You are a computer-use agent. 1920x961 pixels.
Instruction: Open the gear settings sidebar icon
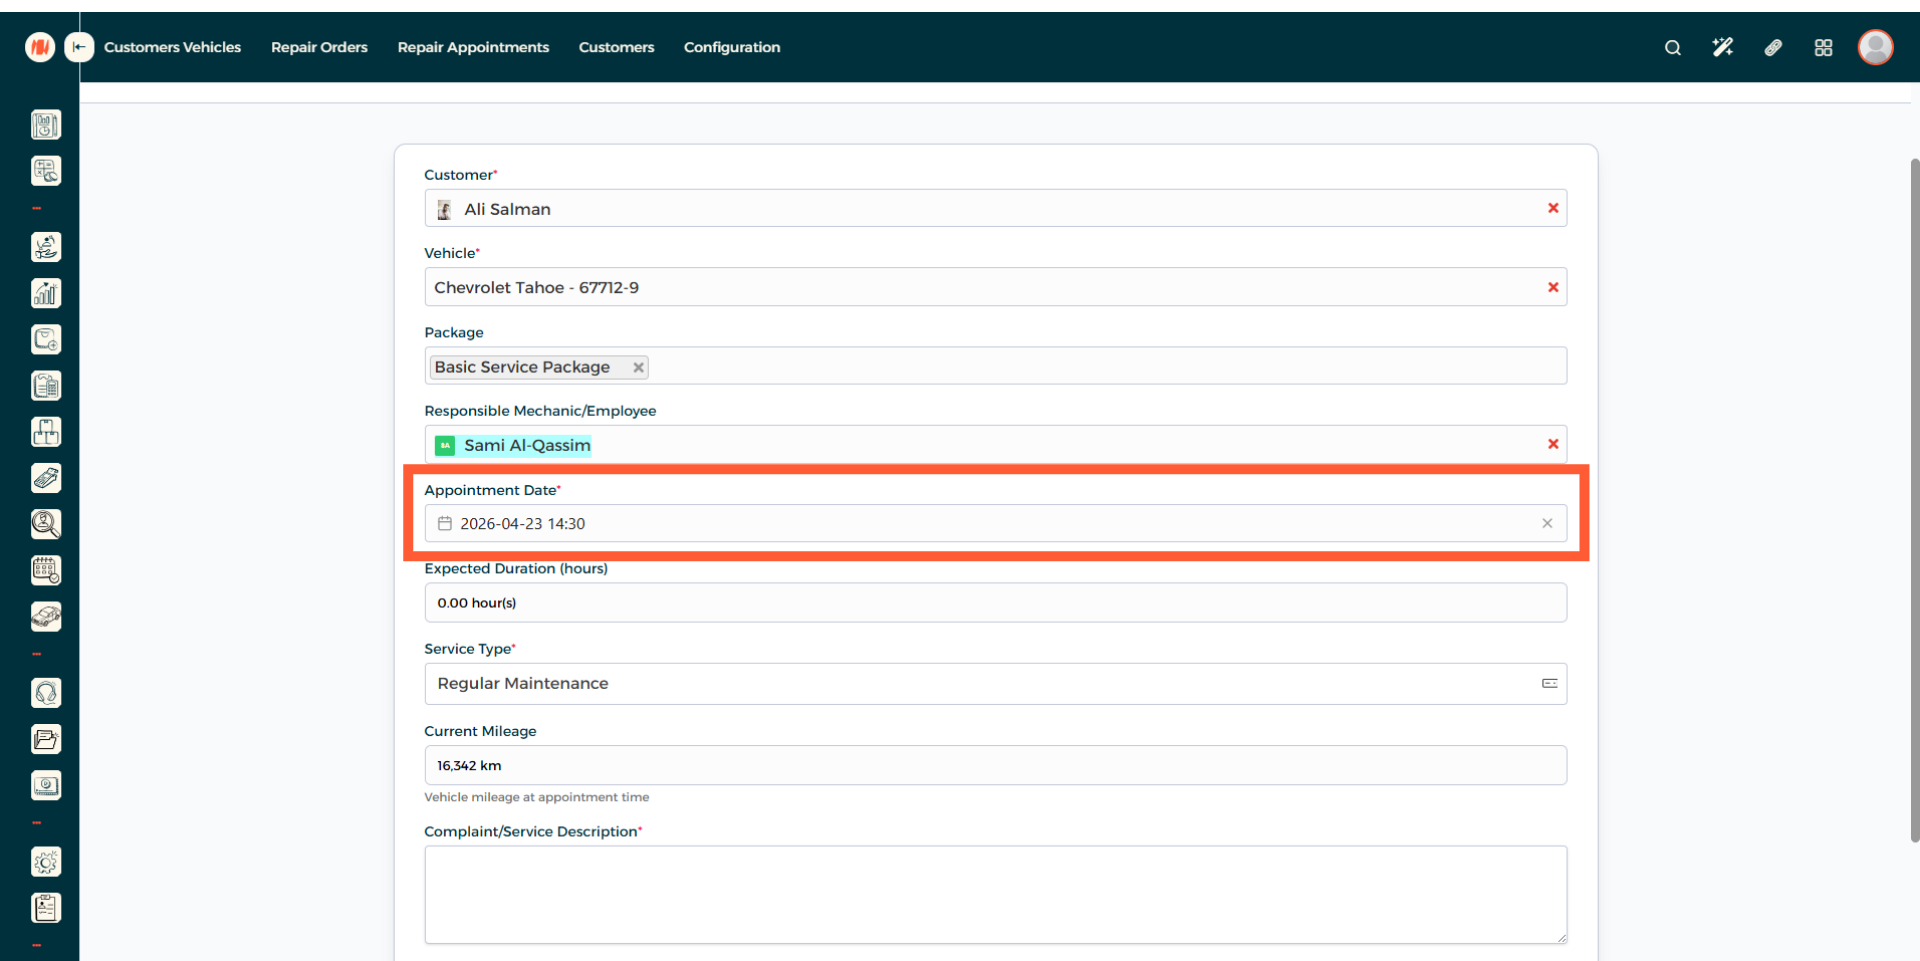46,862
